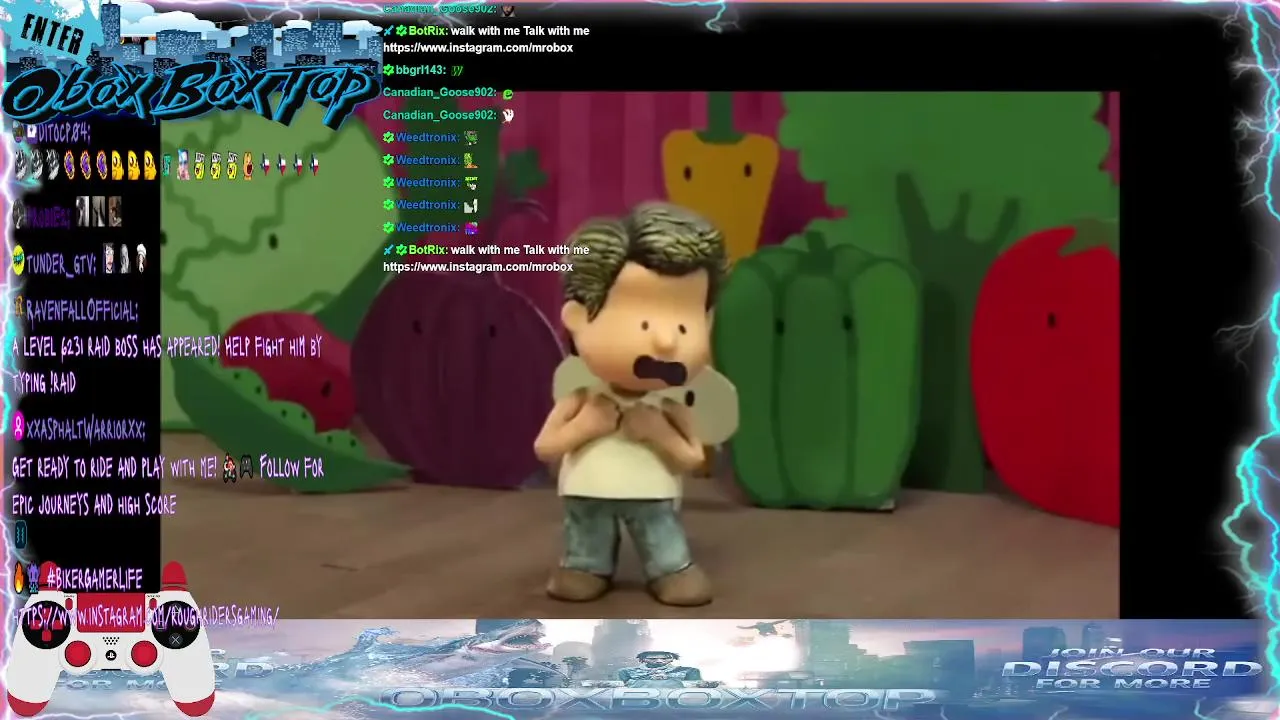Click the purple emote in the last Weedtronix message
1280x720 pixels.
pos(471,228)
